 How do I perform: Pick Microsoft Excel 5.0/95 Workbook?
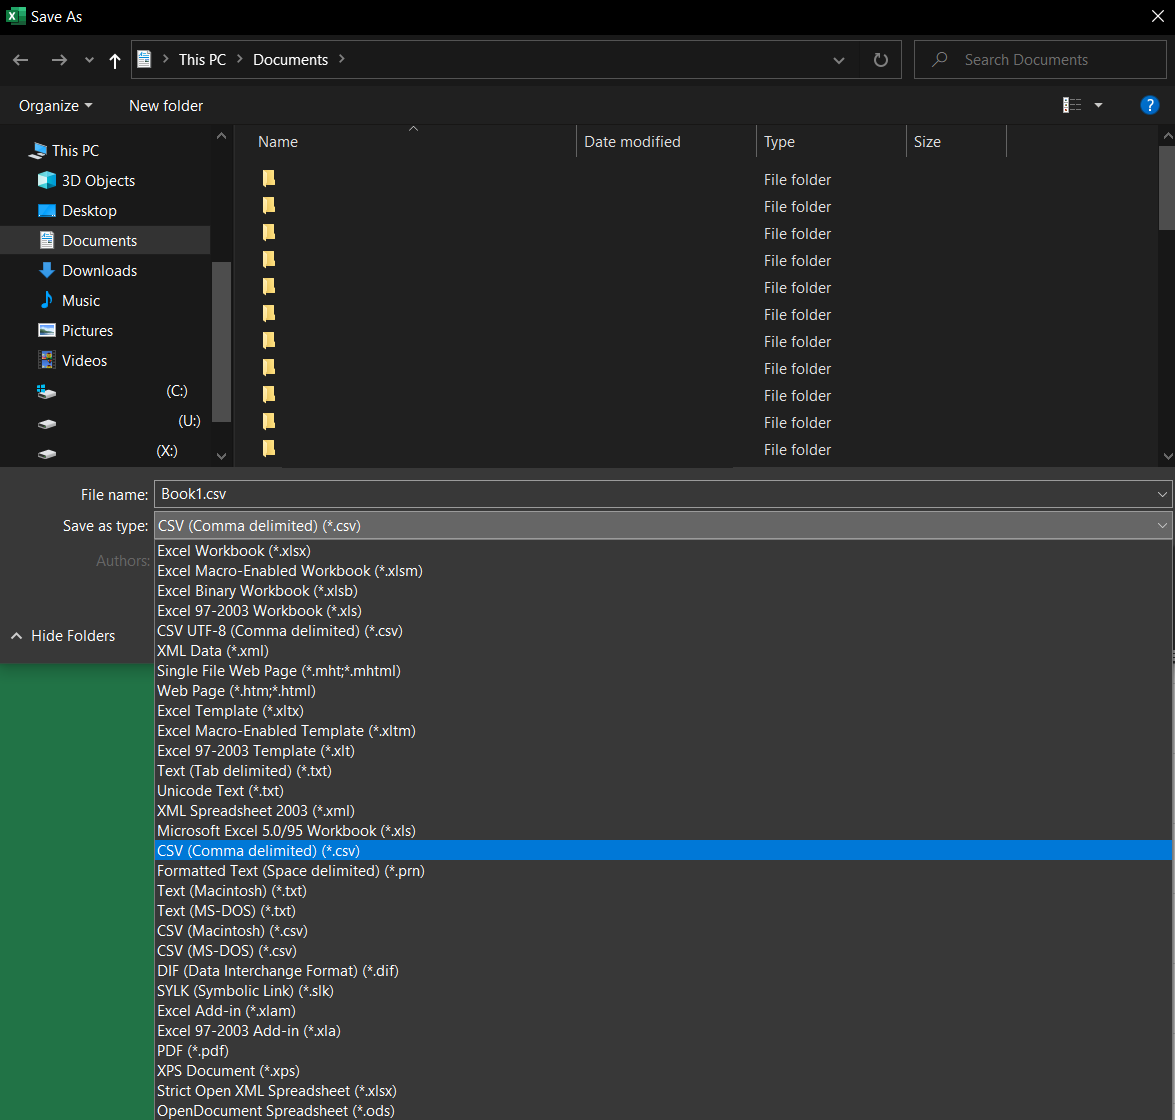coord(663,831)
